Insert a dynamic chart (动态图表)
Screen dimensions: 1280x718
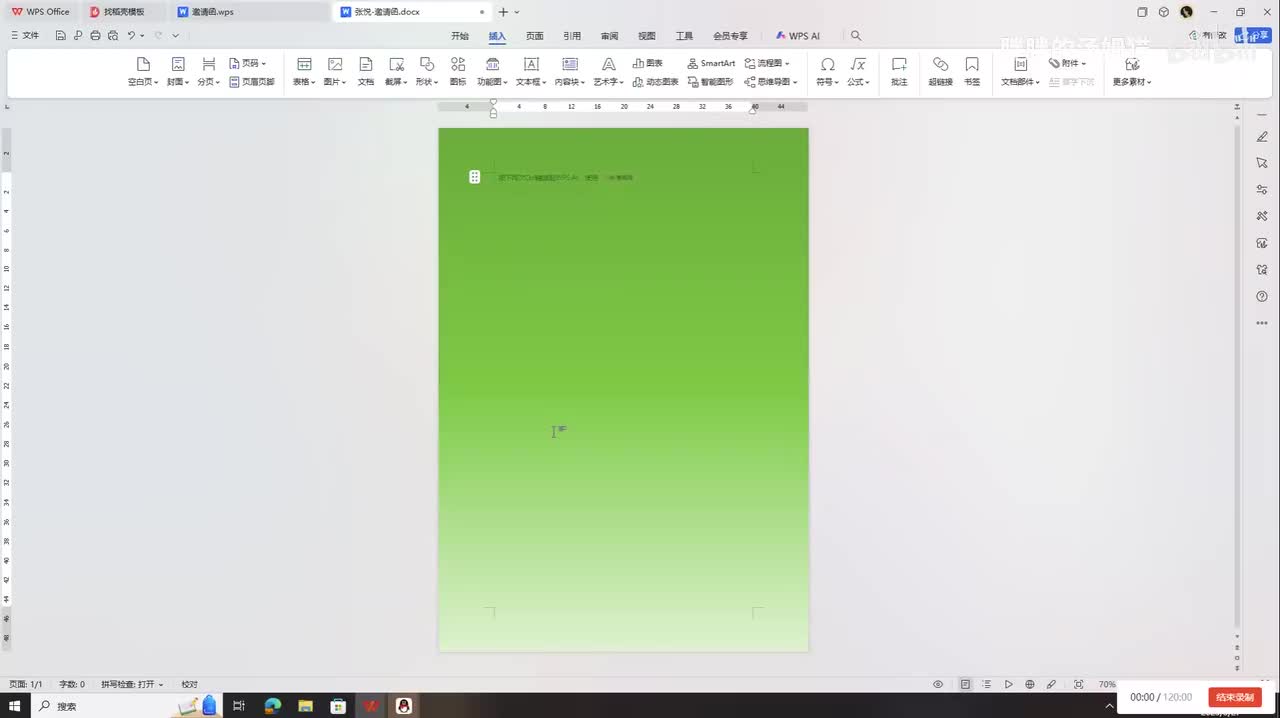click(x=656, y=82)
